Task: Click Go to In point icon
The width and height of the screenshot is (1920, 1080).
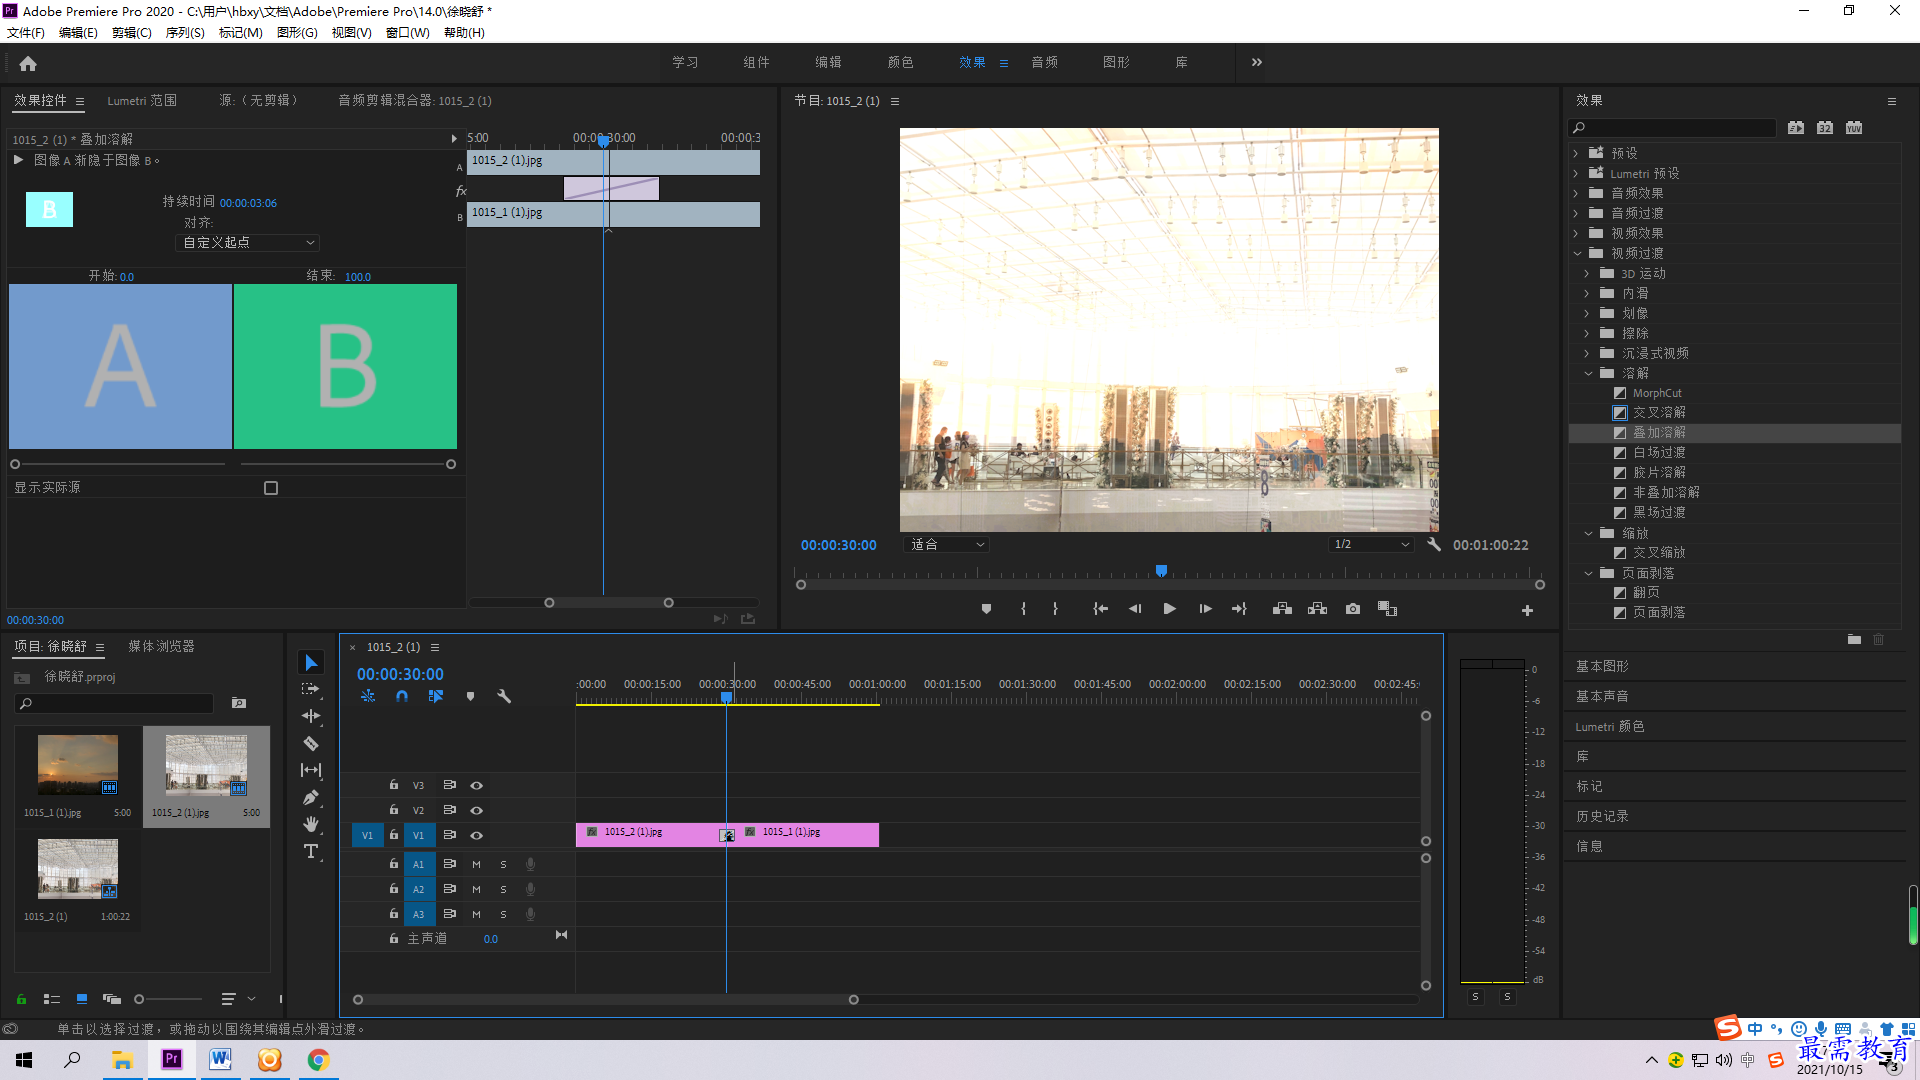Action: pyautogui.click(x=1100, y=609)
